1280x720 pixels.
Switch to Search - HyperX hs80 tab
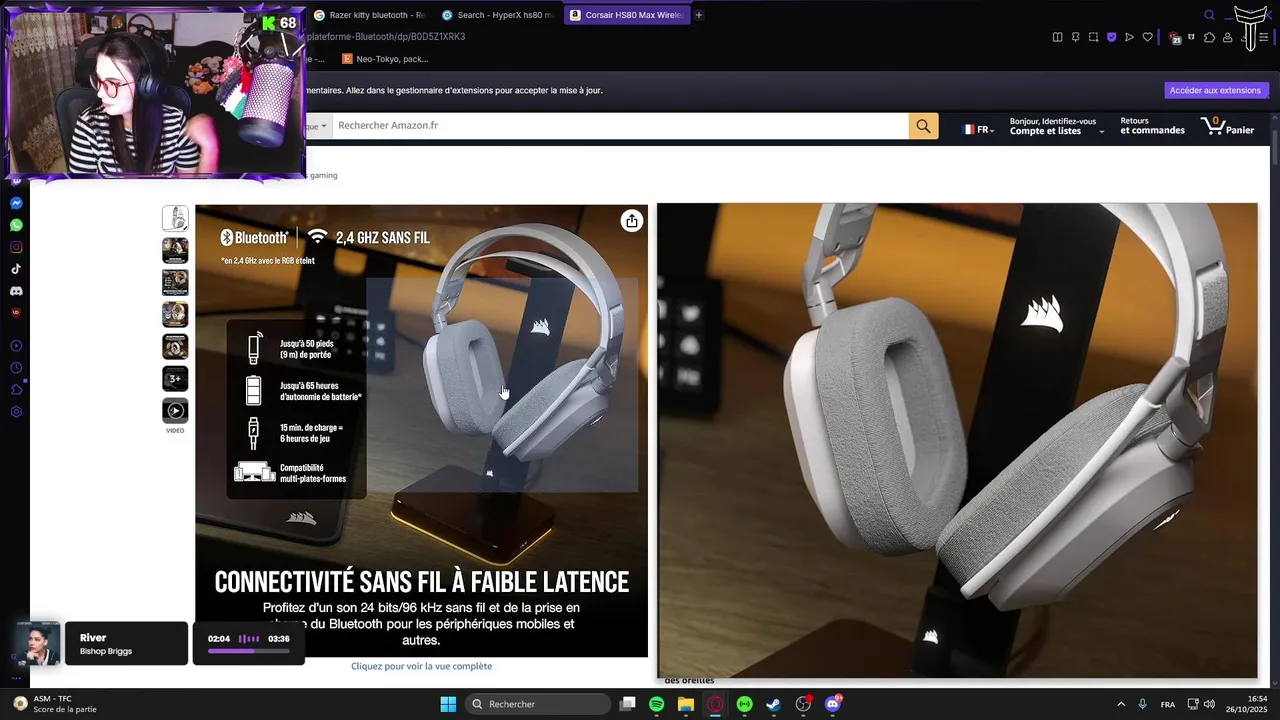click(497, 15)
